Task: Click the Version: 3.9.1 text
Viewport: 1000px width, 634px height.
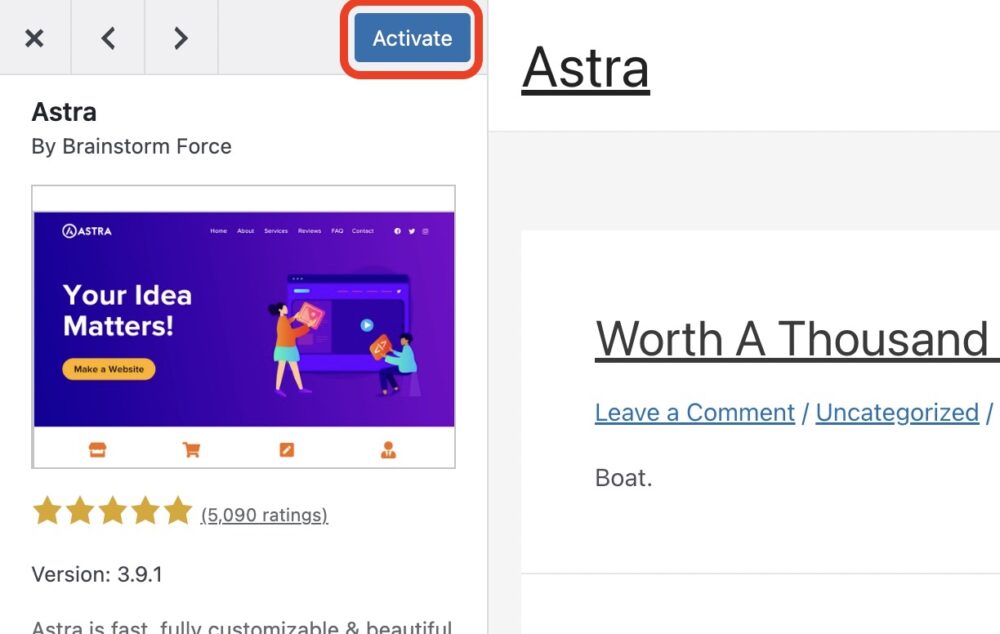Action: pos(97,574)
